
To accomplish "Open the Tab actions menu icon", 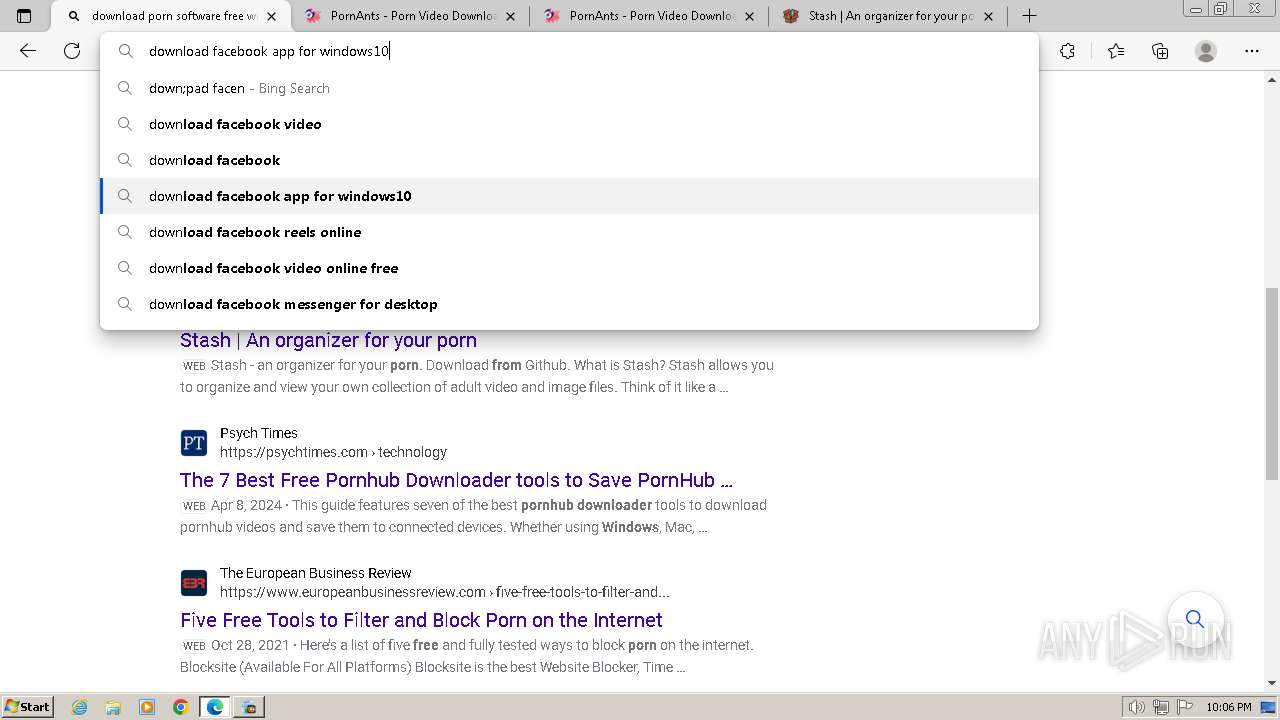I will click(24, 16).
